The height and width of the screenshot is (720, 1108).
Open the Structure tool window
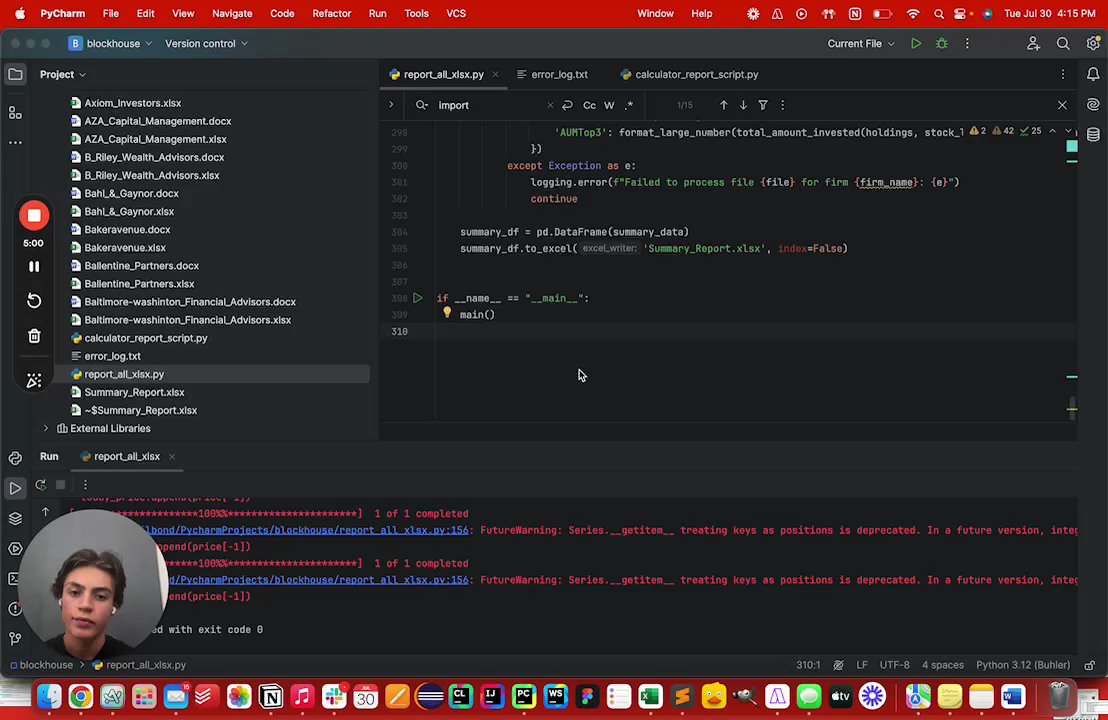tap(15, 112)
